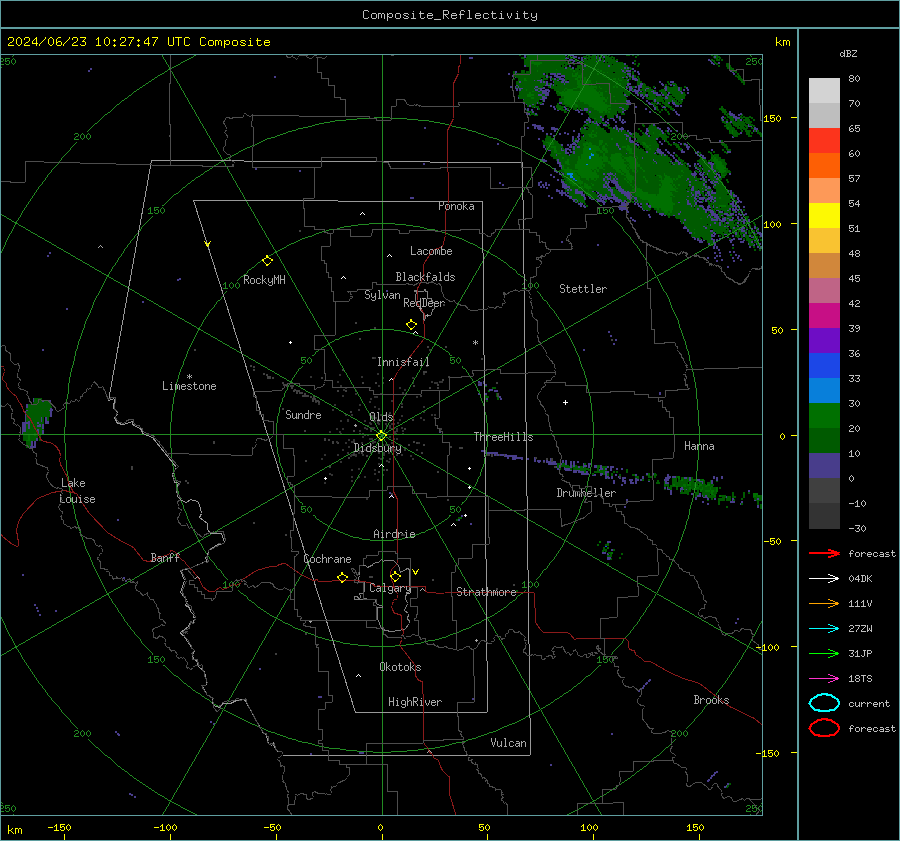Click the Drumheller map label
Viewport: 900px width, 841px height.
pyautogui.click(x=586, y=493)
